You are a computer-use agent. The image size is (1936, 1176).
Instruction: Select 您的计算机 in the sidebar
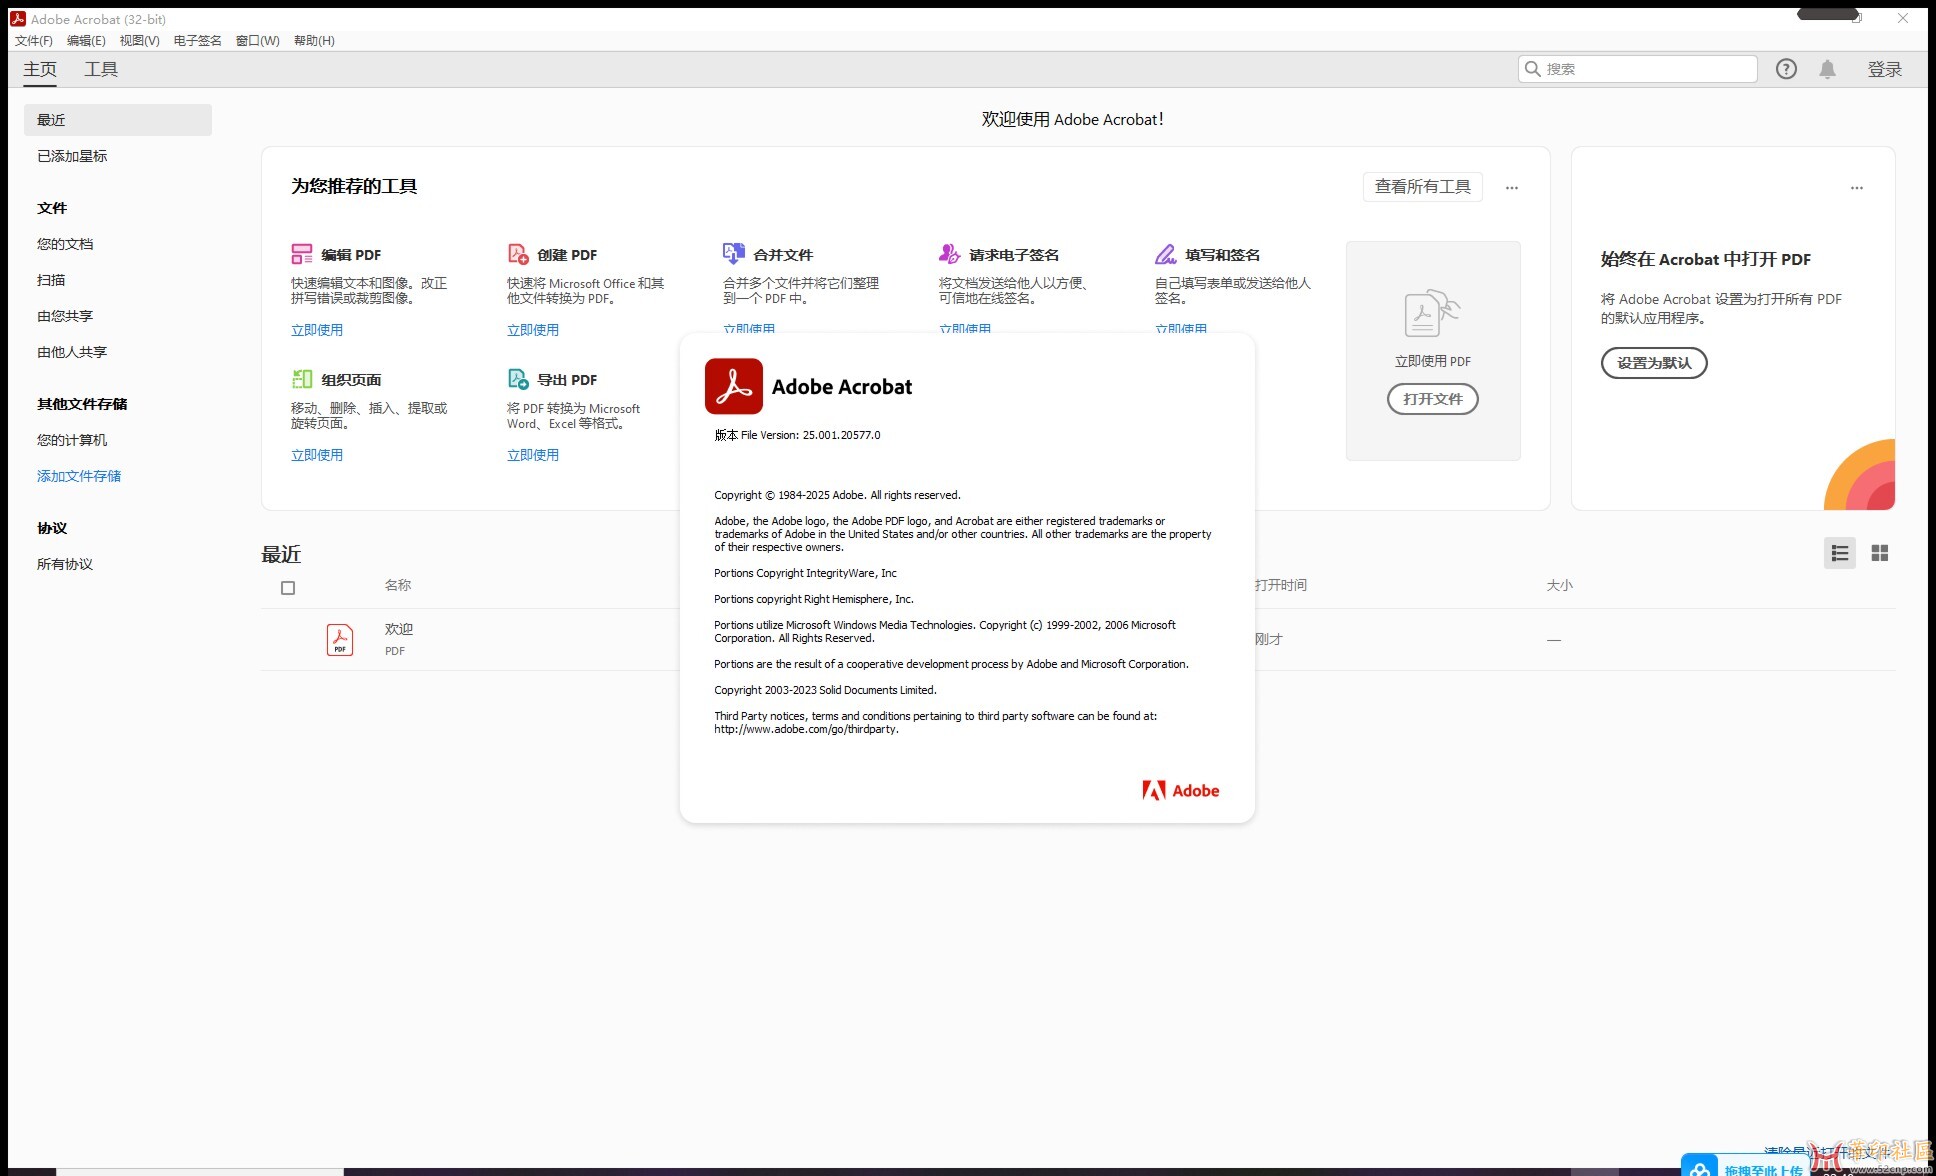click(x=72, y=440)
